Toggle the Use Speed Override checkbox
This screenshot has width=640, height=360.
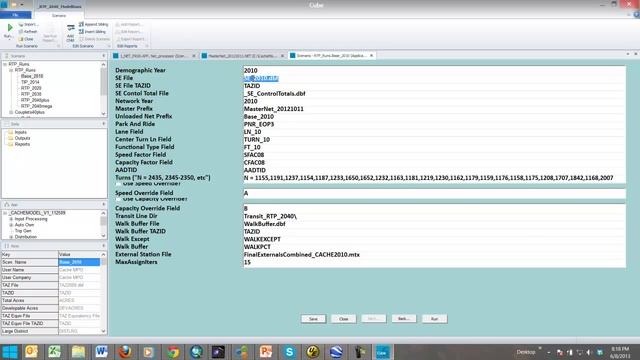[118, 184]
